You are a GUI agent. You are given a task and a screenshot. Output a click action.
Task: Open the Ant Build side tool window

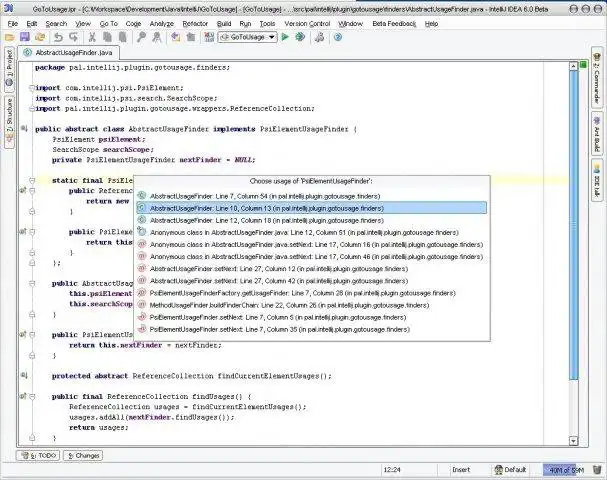[597, 134]
